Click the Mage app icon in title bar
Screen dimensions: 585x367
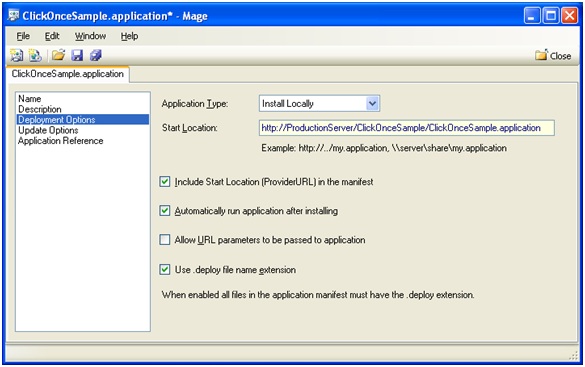13,16
